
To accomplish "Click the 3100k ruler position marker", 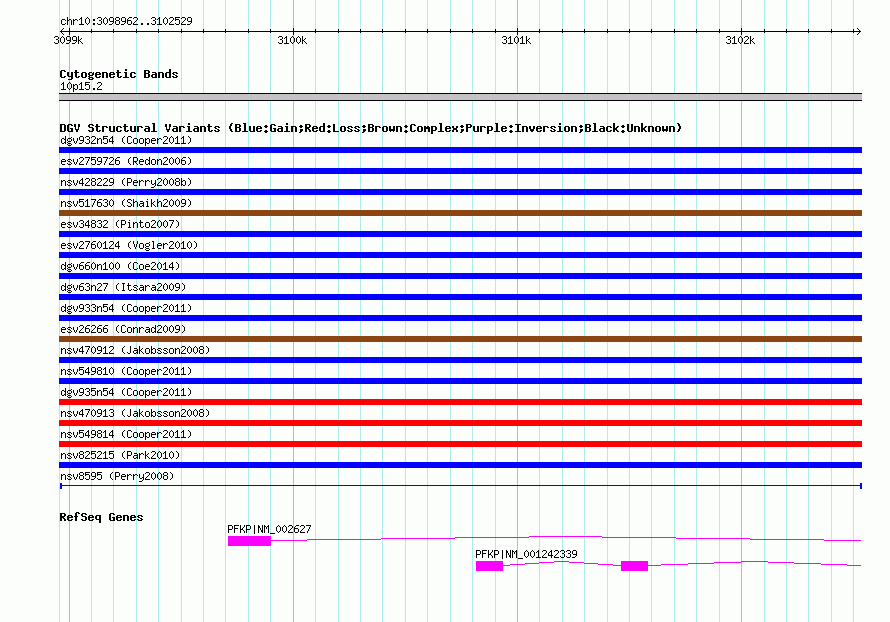I will coord(291,41).
